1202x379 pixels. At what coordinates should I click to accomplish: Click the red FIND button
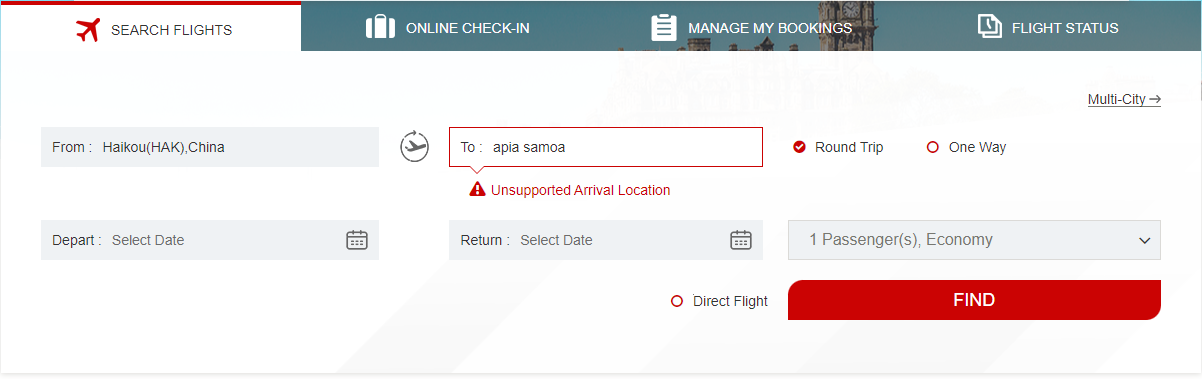coord(975,300)
